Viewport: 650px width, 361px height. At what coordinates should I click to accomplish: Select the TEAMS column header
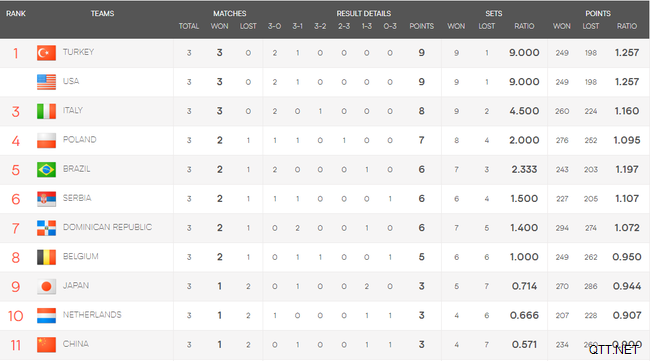pos(102,14)
